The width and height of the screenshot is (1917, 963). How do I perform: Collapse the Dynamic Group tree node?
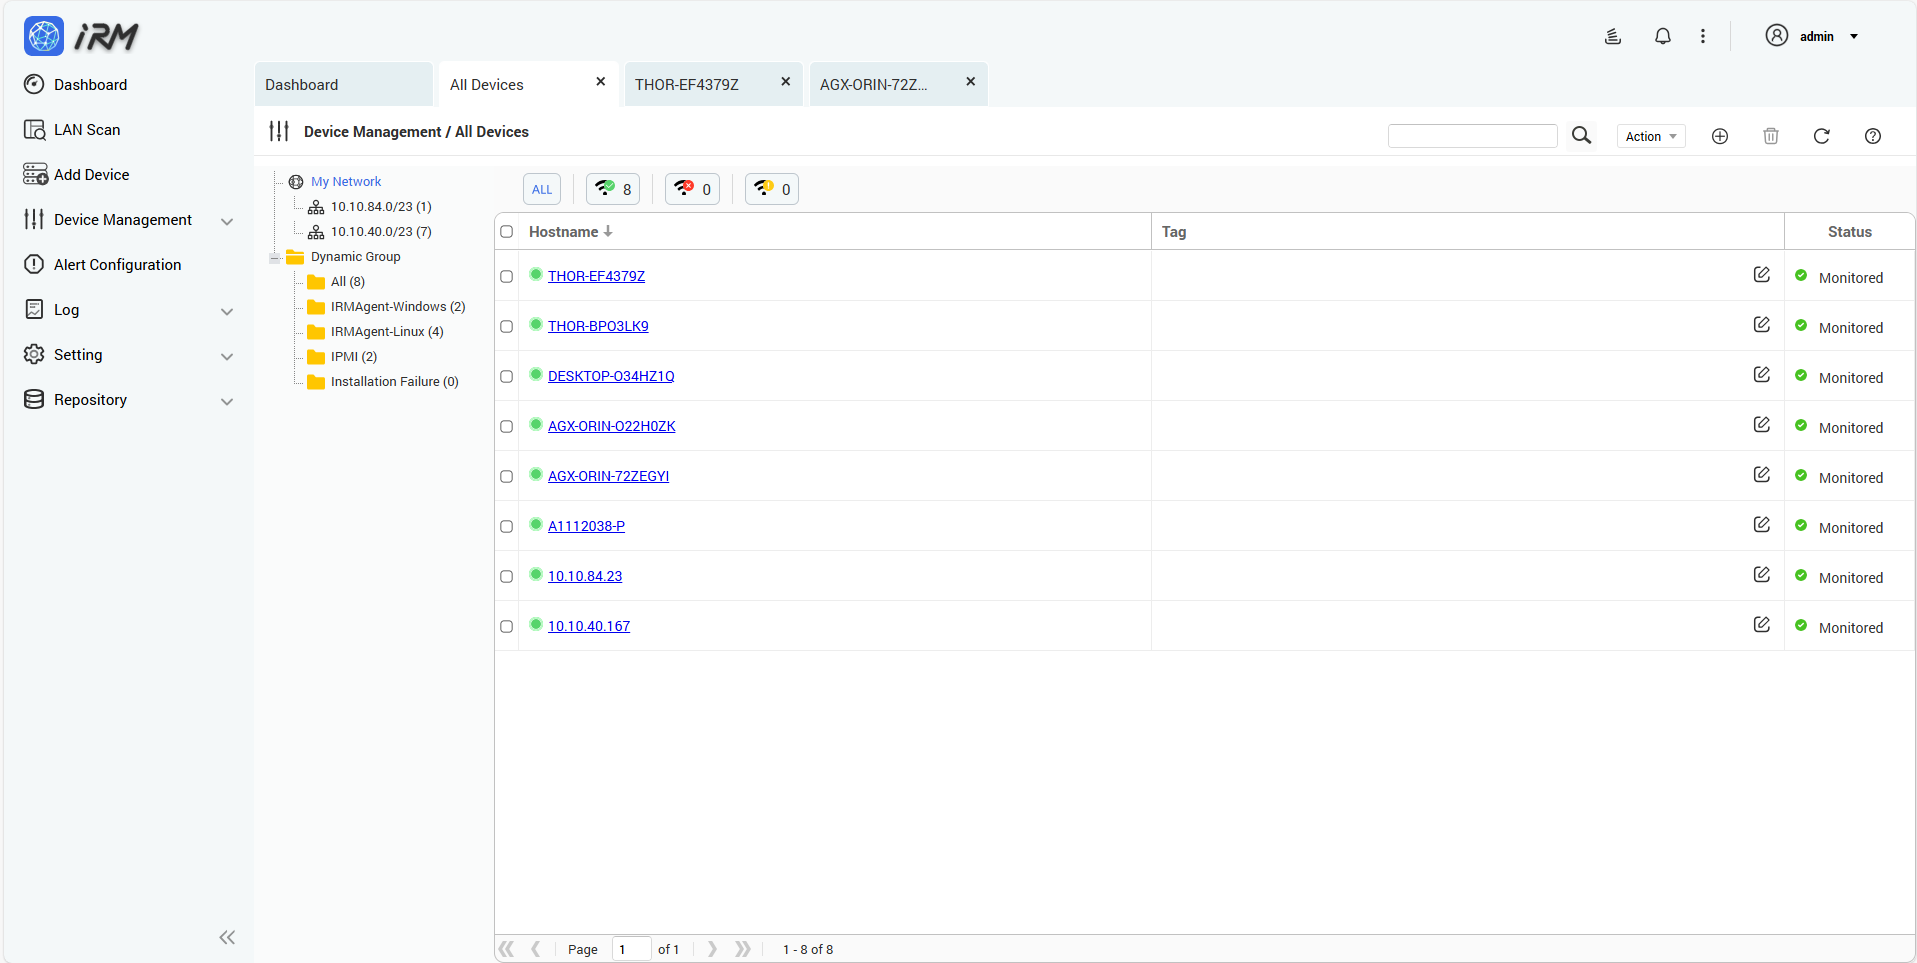(x=275, y=257)
